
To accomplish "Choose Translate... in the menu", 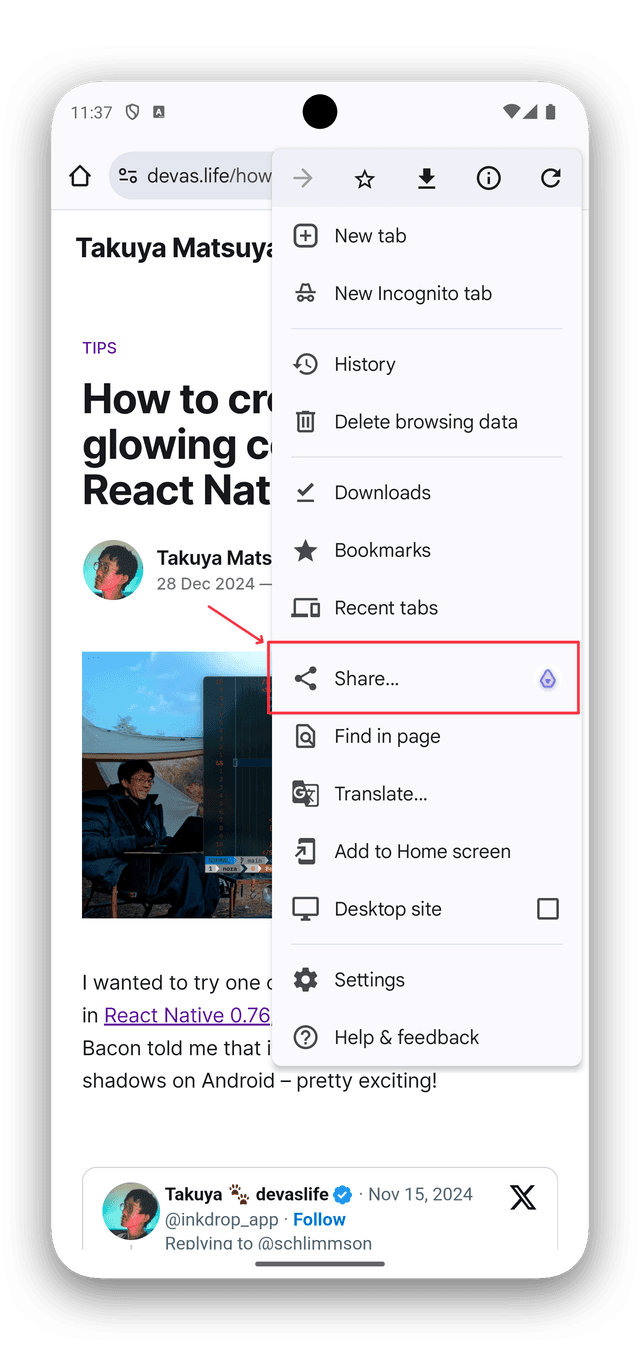I will (380, 794).
